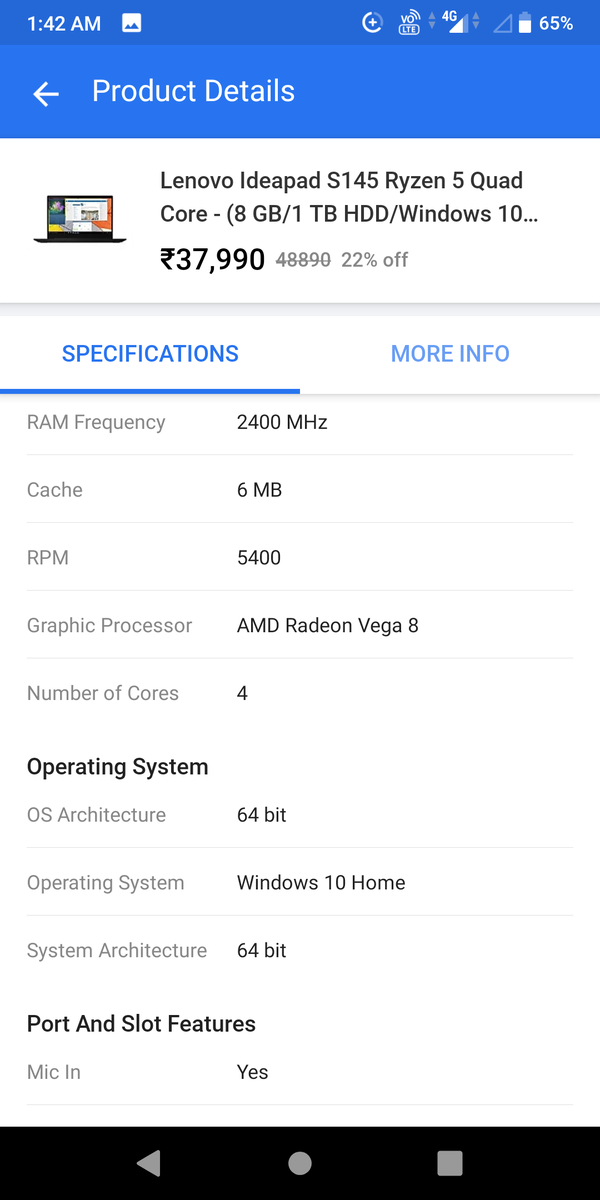Tap the battery icon in status bar

(524, 23)
